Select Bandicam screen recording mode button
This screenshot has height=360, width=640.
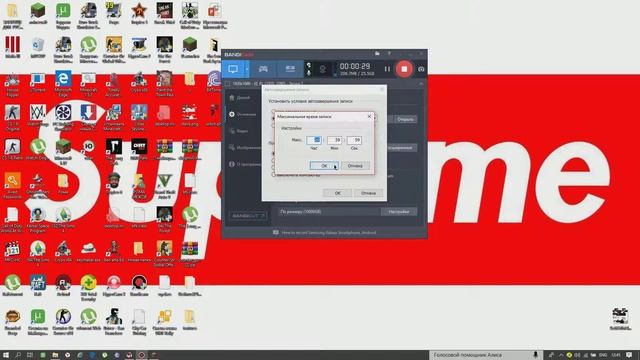233,69
